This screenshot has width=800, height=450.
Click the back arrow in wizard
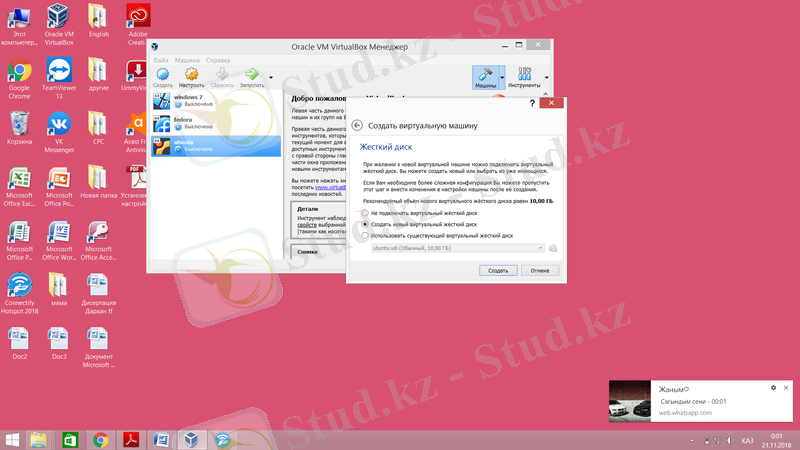(357, 125)
